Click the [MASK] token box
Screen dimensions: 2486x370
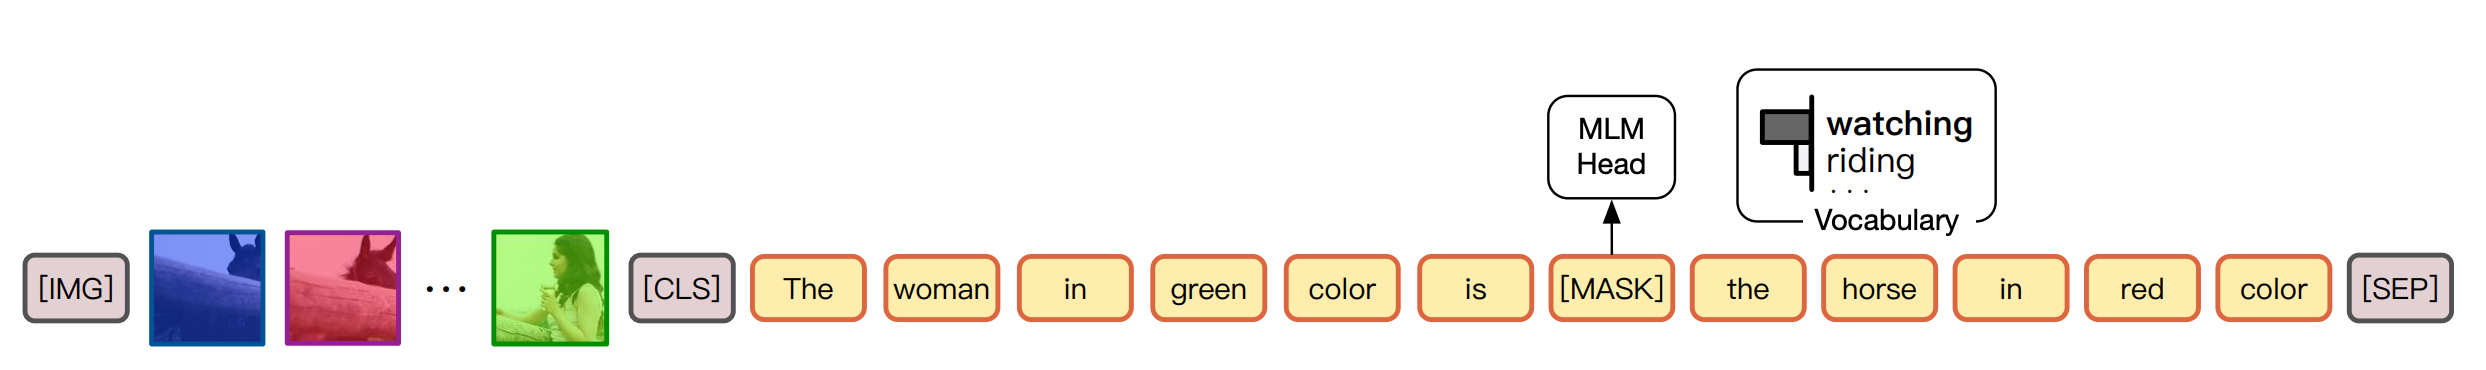click(1612, 288)
